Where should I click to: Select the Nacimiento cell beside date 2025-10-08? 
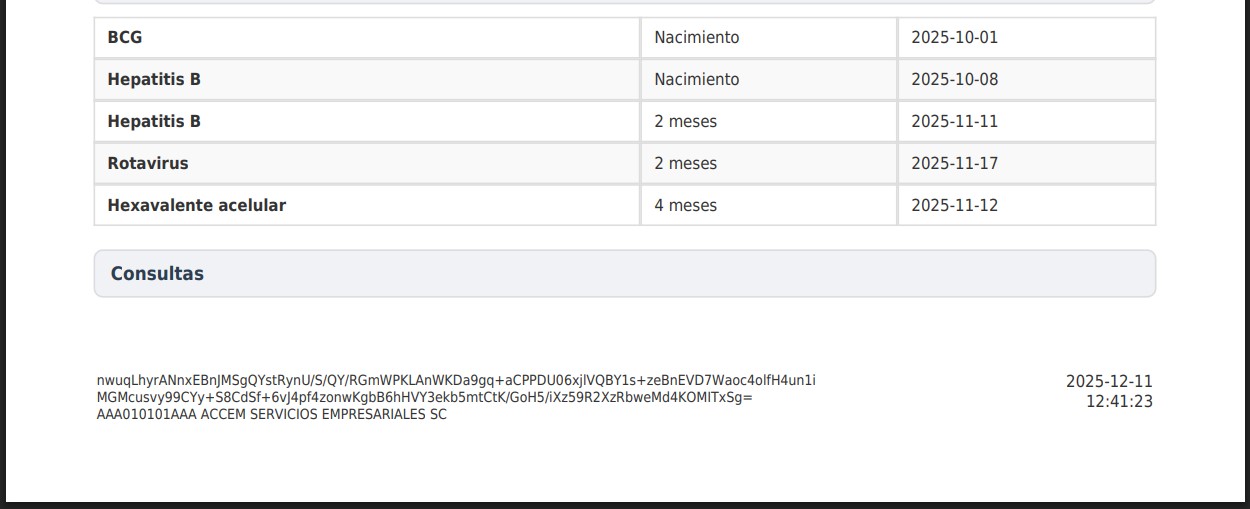pos(697,80)
